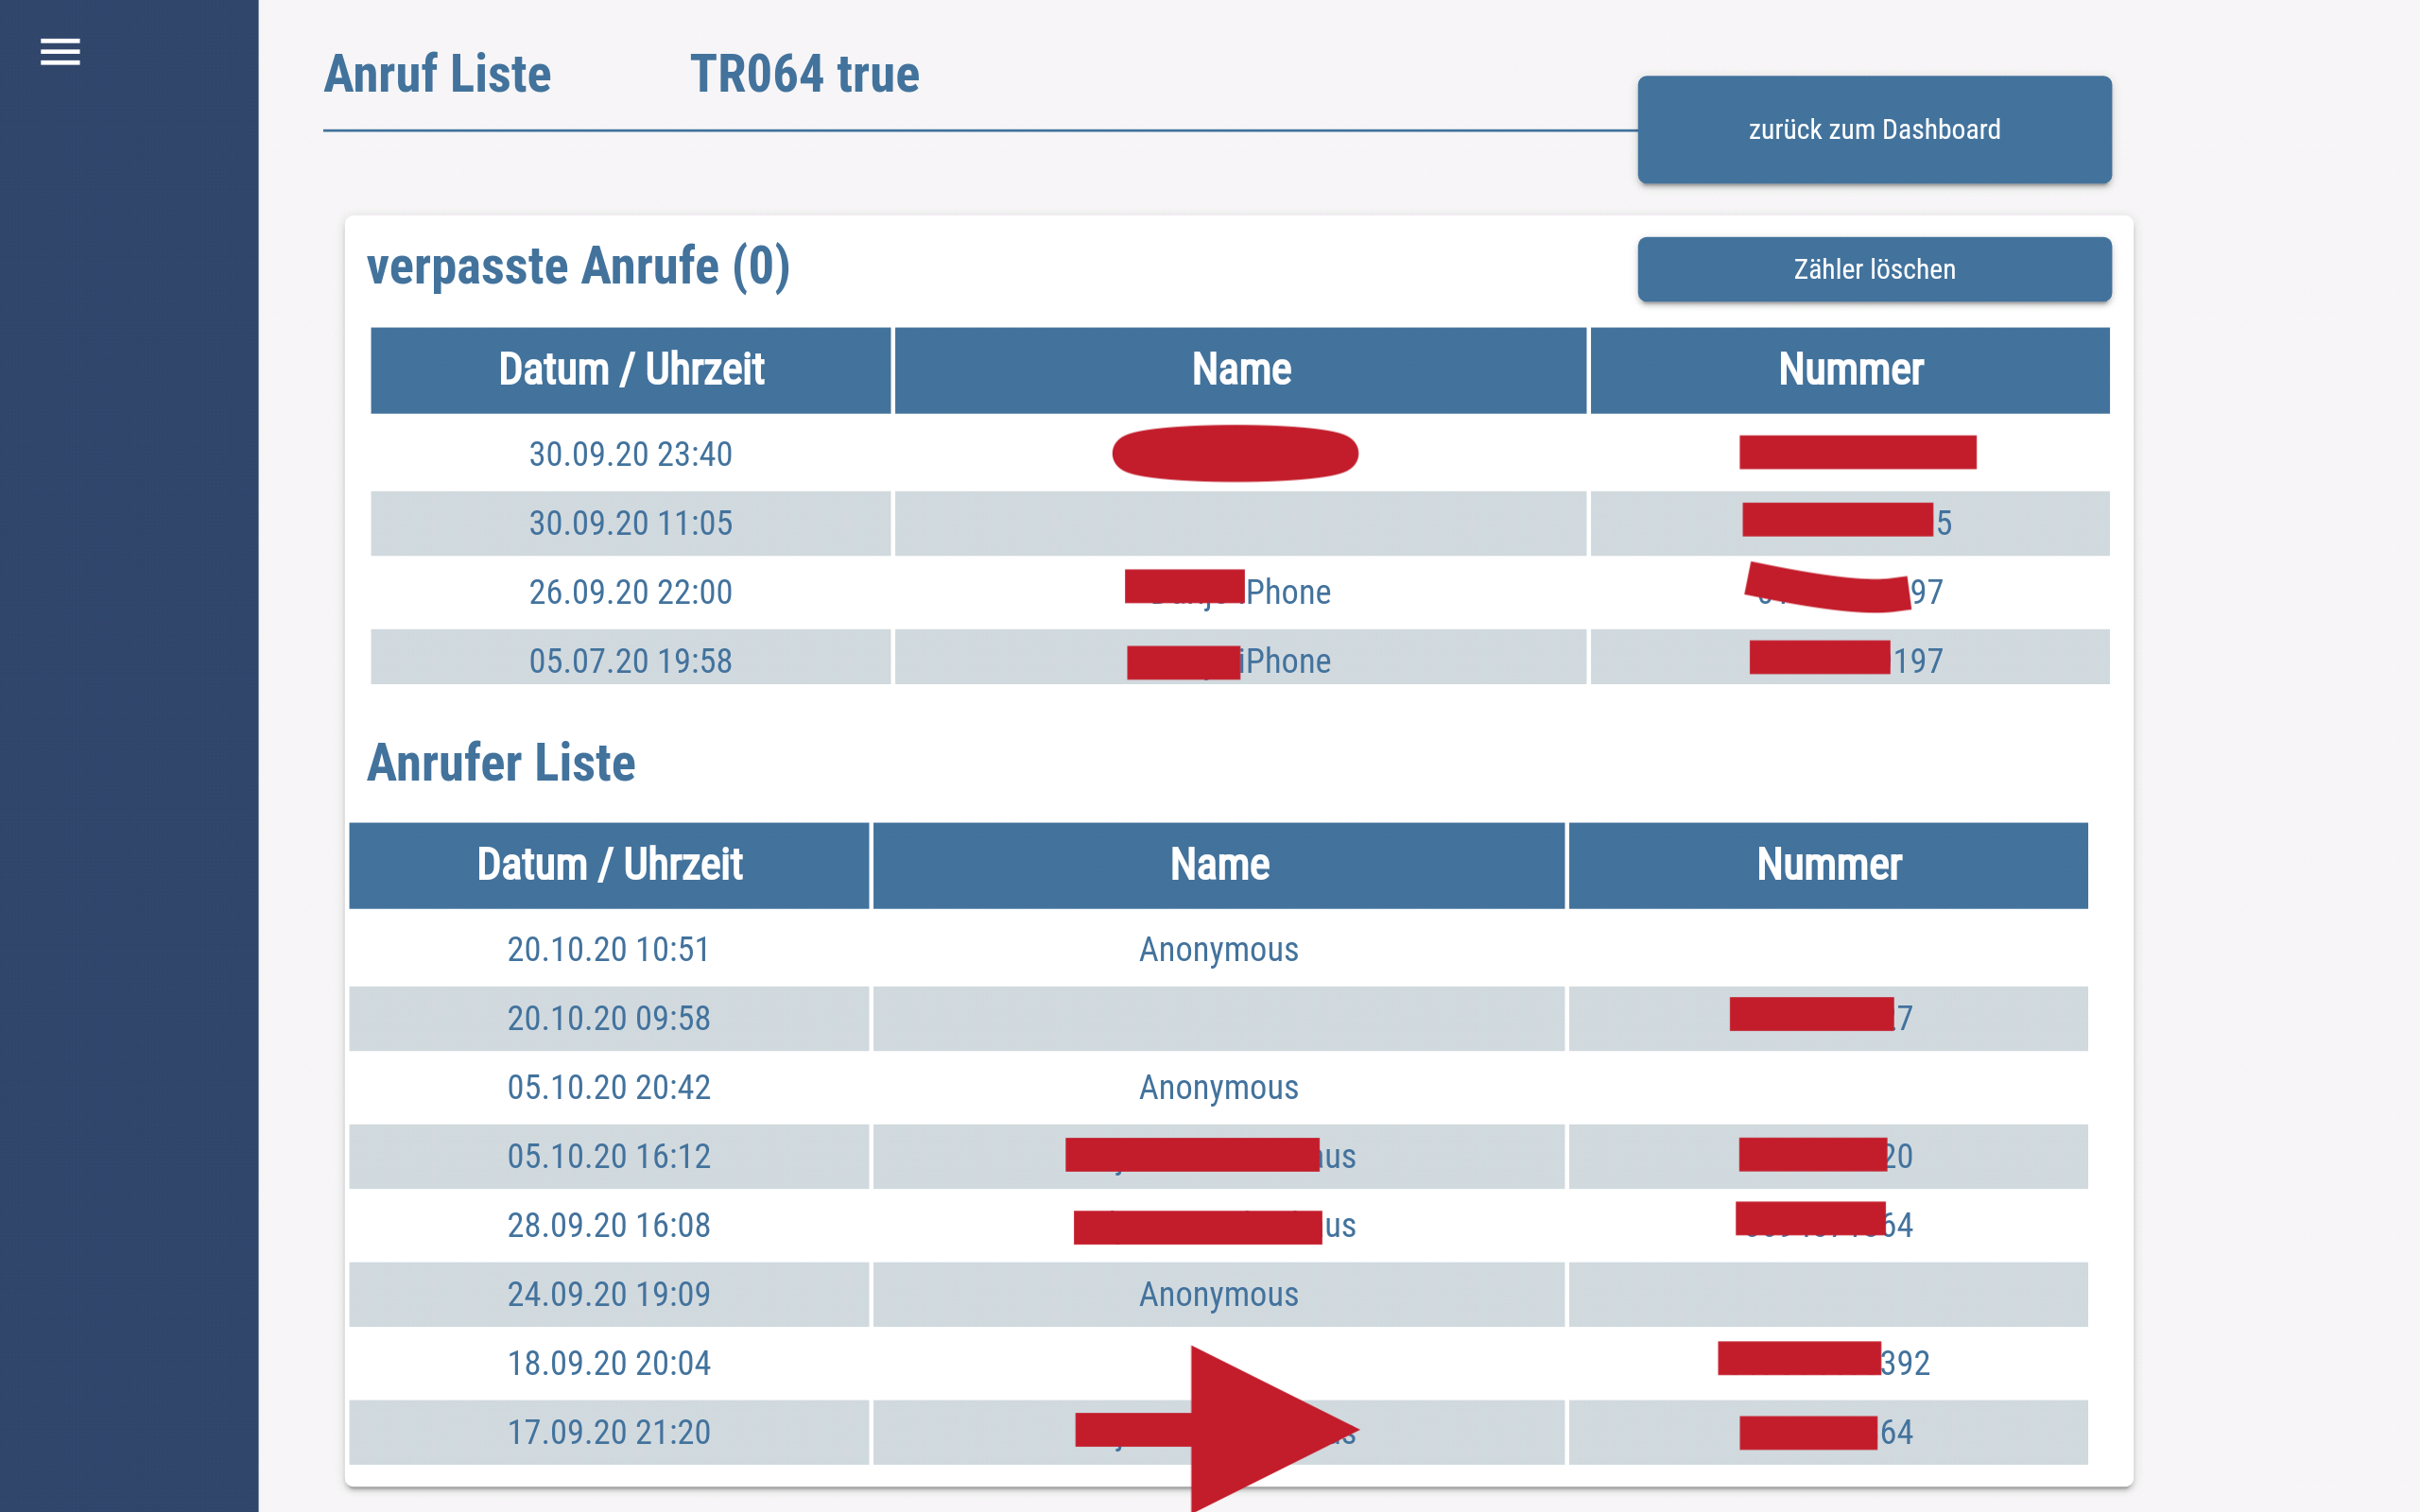Click Anonymous caller at 05.10.20 20:42
Screen dimensions: 2420x1512
1218,1087
